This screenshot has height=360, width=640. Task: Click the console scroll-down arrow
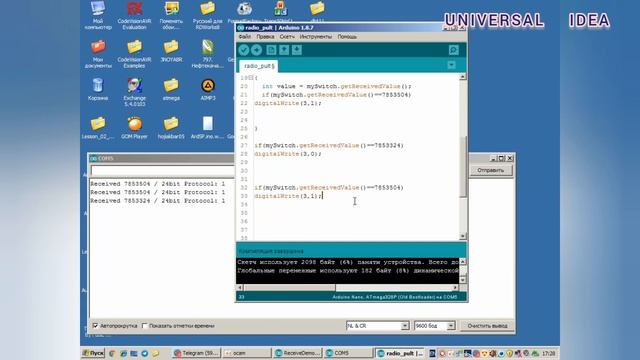point(462,280)
